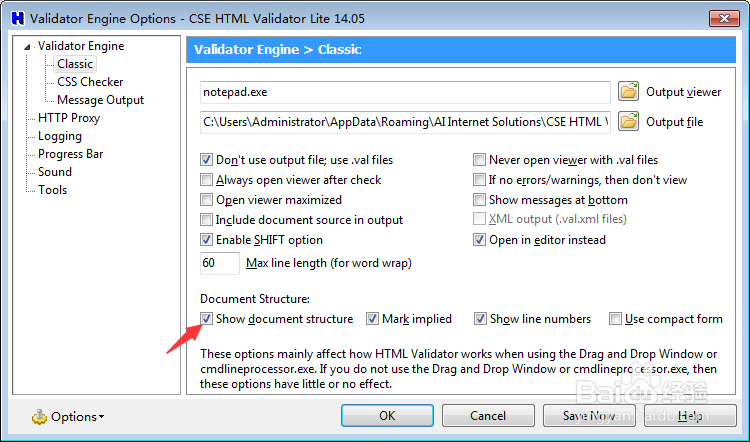Click the notepad.exe output viewer field
This screenshot has width=750, height=442.
pyautogui.click(x=404, y=92)
